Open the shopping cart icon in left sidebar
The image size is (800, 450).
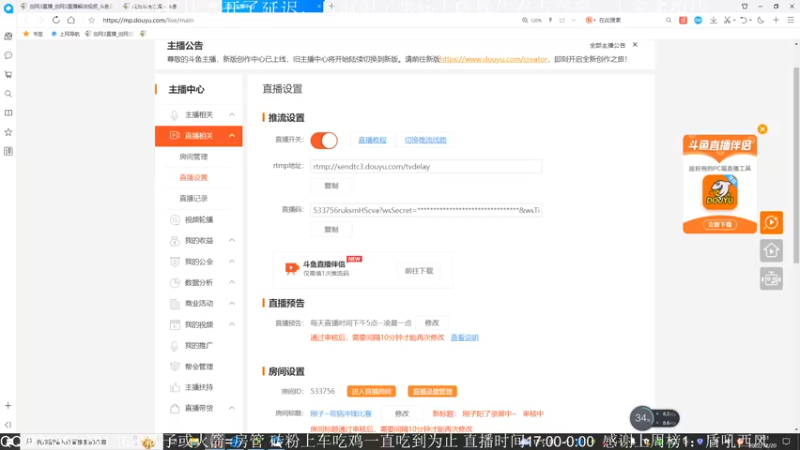tap(8, 74)
